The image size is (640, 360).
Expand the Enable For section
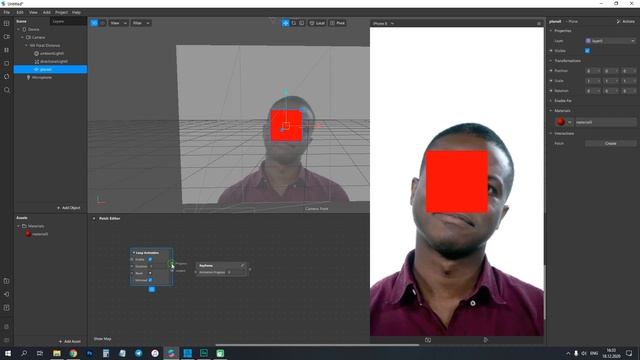[551, 100]
